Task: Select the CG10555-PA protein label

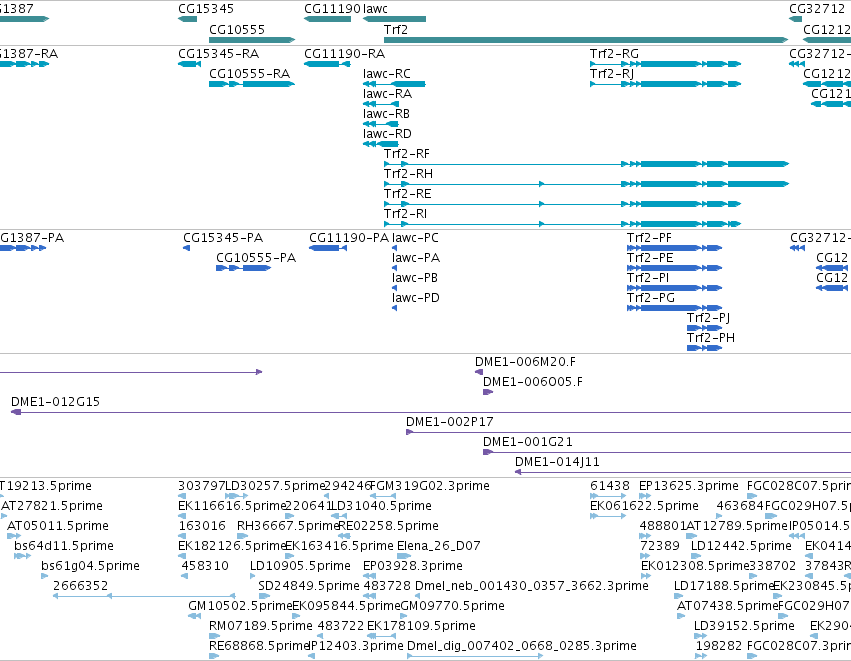Action: 256,258
